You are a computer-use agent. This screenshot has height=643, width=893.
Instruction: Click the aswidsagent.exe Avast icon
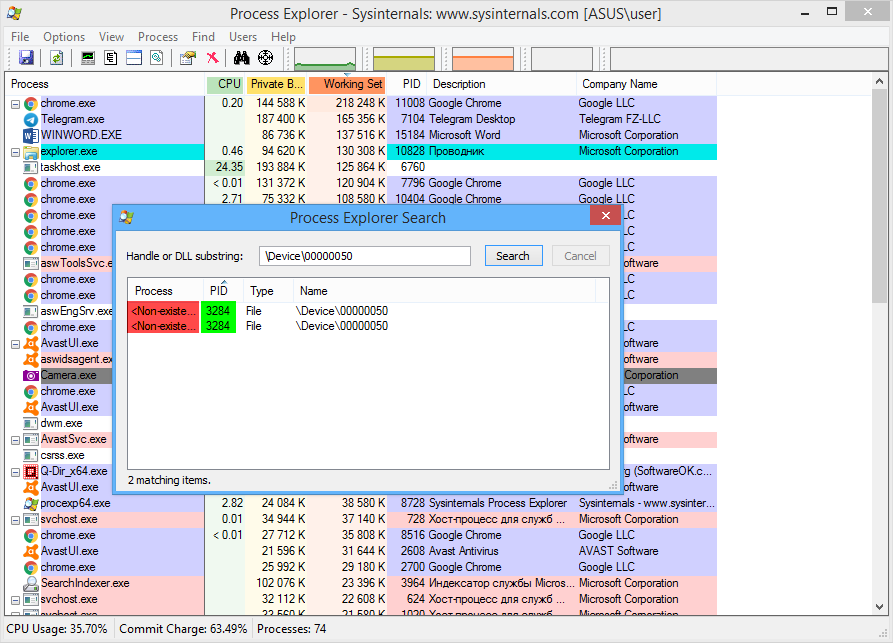click(x=31, y=359)
